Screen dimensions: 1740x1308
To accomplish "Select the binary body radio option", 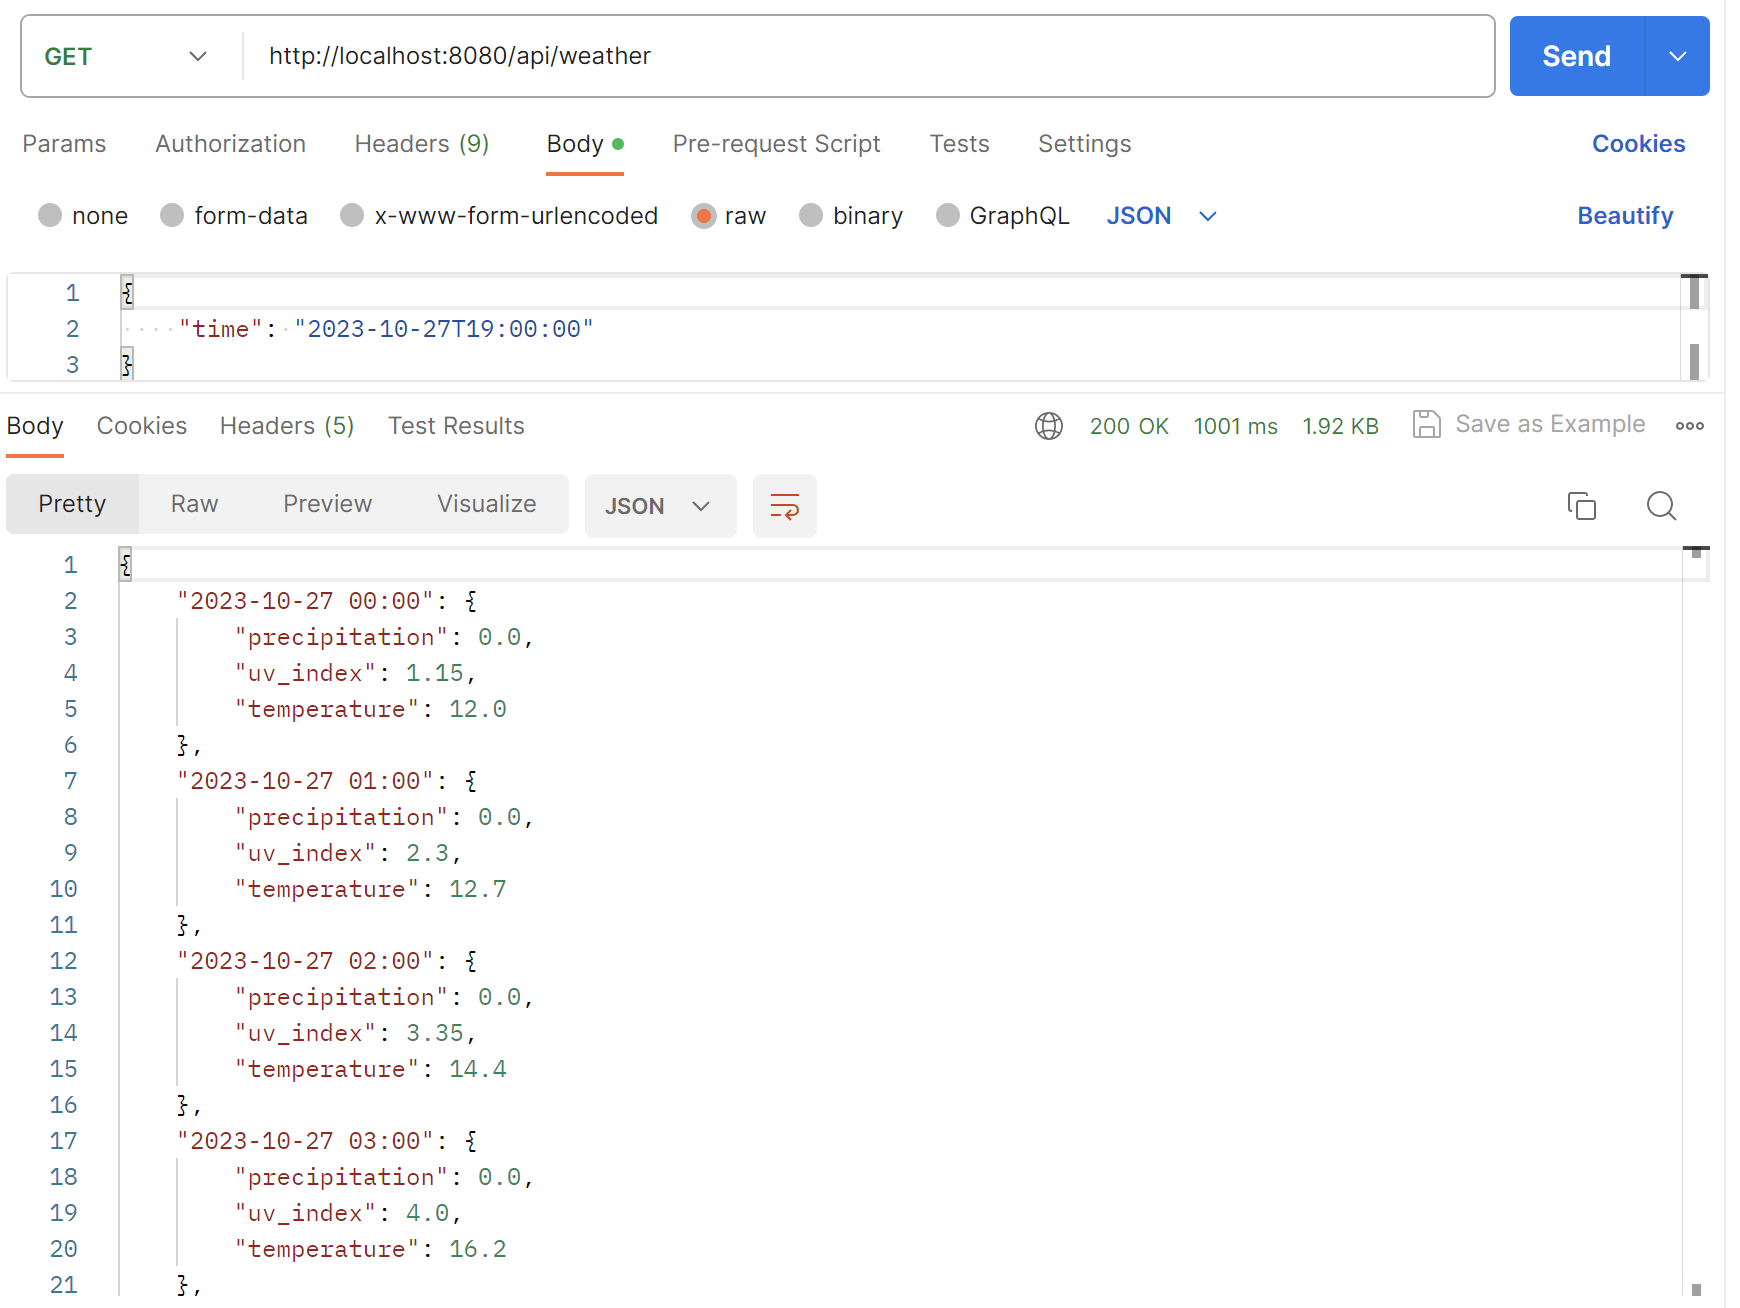I will pyautogui.click(x=811, y=215).
